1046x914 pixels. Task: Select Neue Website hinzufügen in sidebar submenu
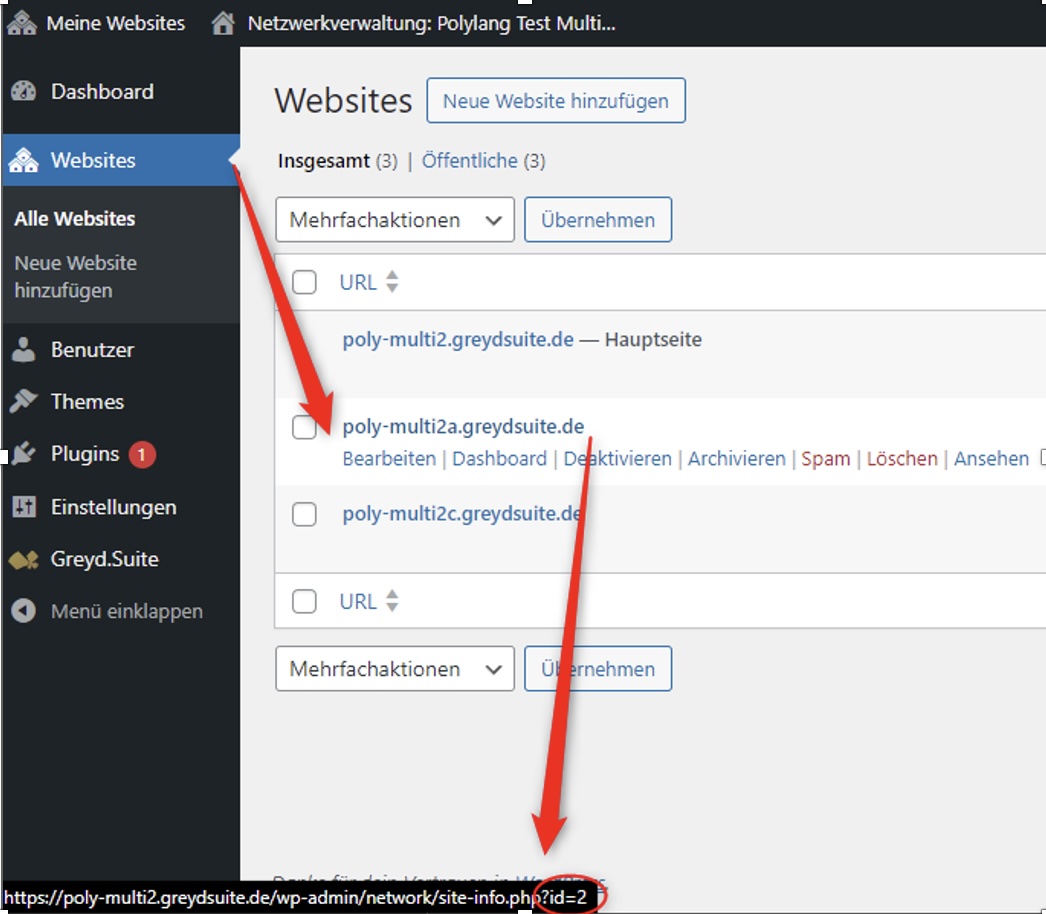tap(76, 277)
